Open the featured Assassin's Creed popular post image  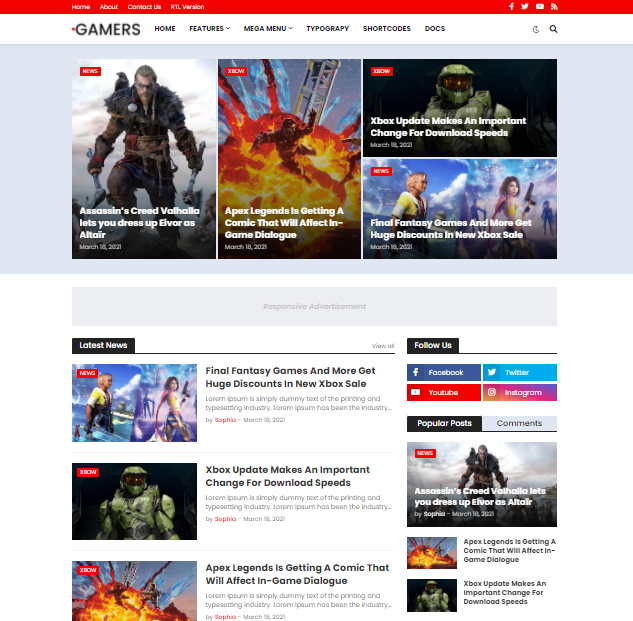482,484
